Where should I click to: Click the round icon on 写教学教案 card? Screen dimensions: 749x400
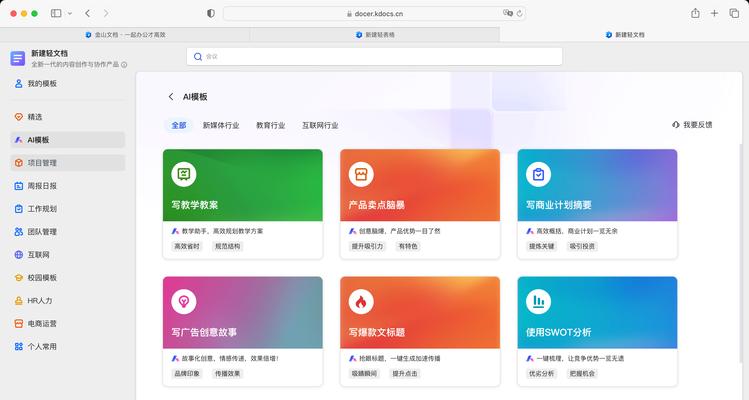pos(184,174)
